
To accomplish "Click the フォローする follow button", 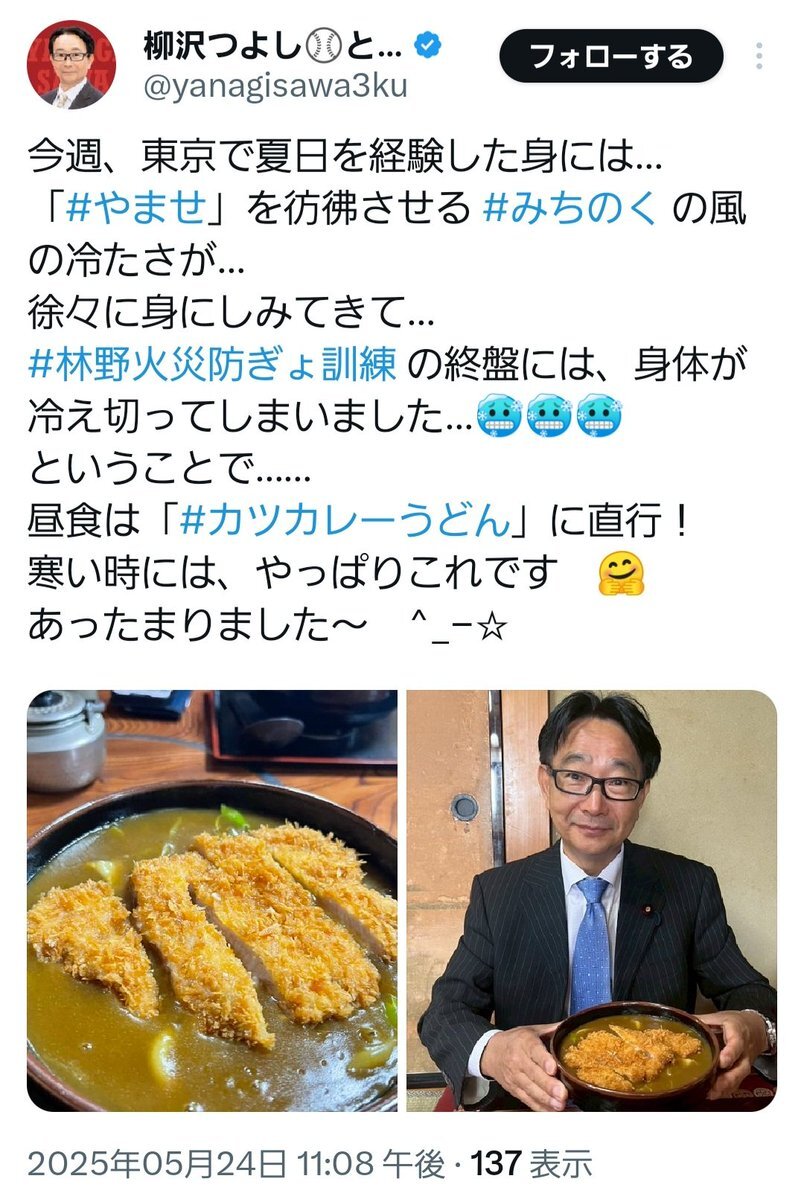I will click(610, 56).
